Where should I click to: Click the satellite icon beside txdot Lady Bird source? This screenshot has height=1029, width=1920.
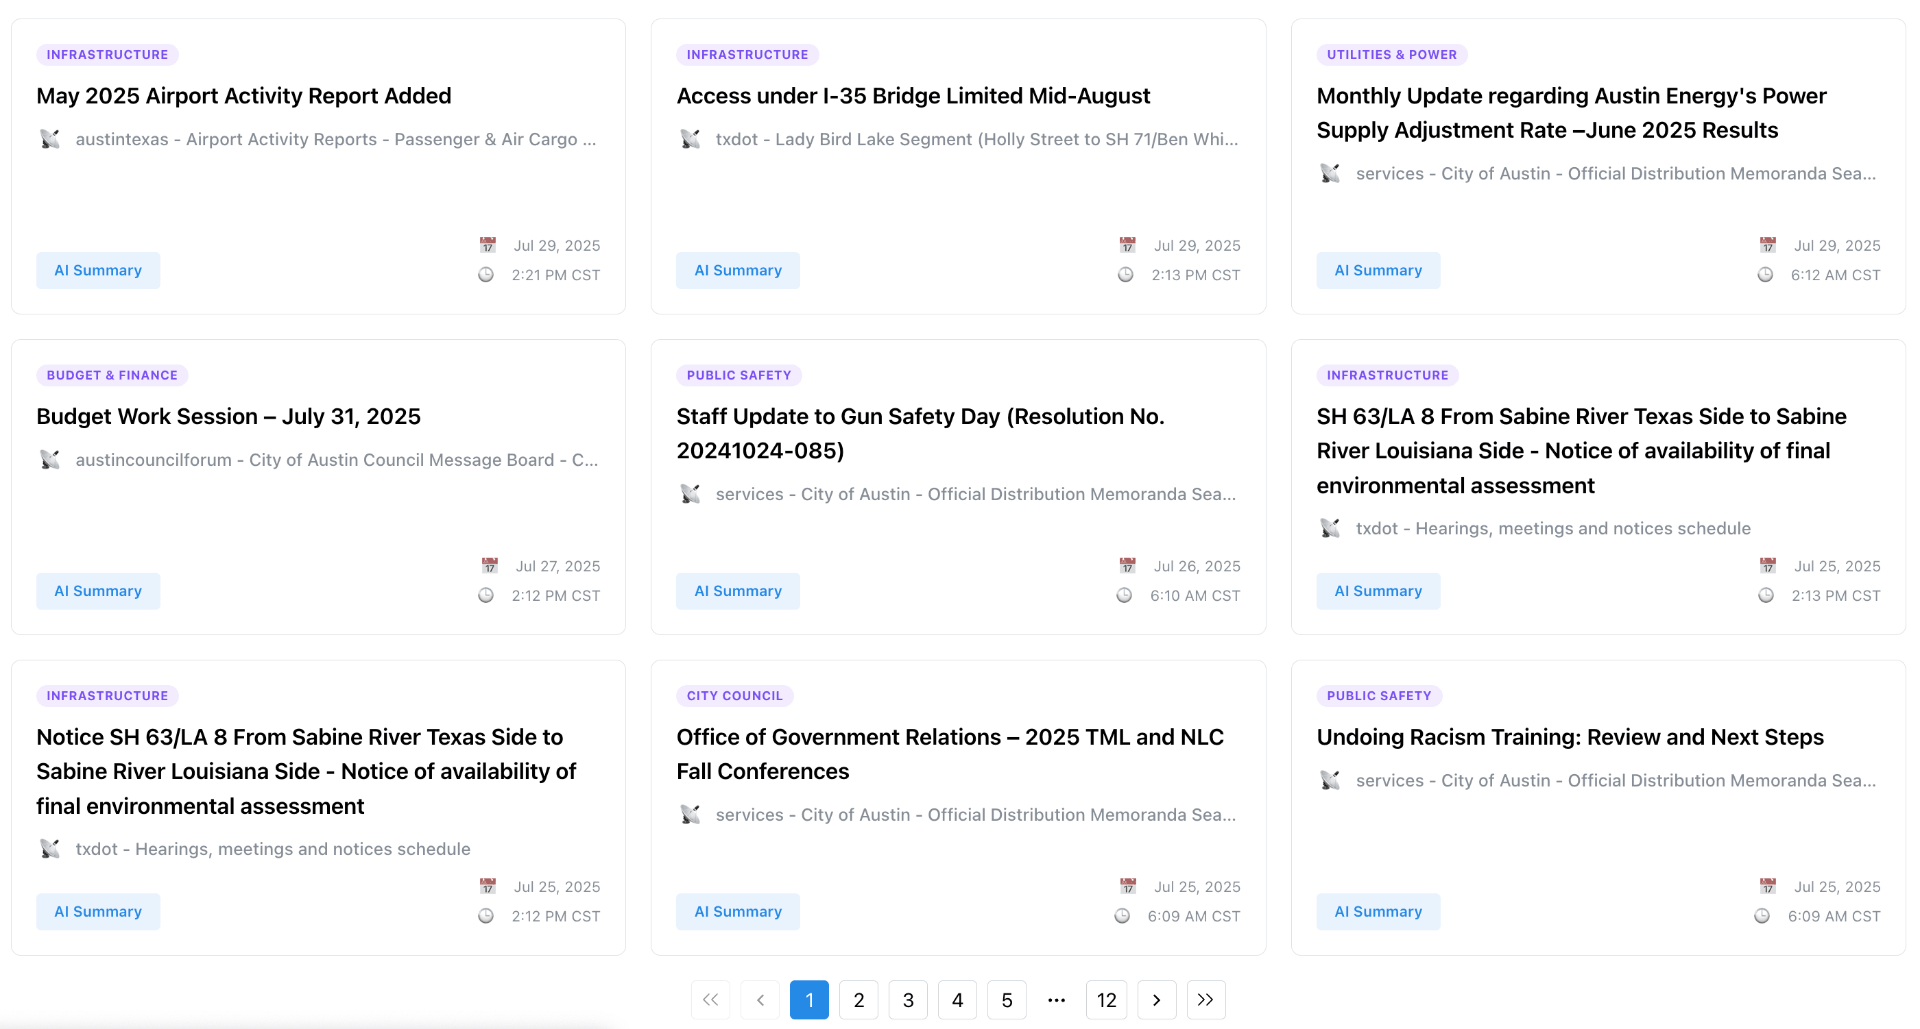pyautogui.click(x=691, y=139)
